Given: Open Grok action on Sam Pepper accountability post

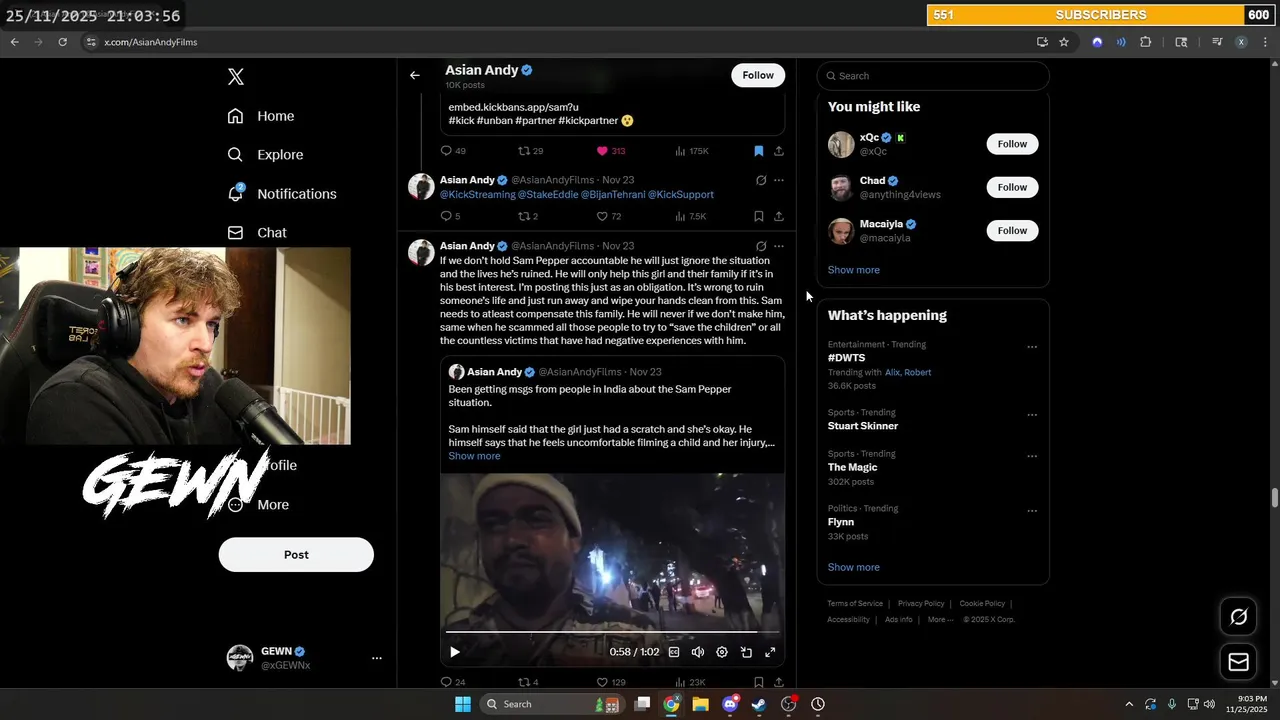Looking at the screenshot, I should 761,246.
